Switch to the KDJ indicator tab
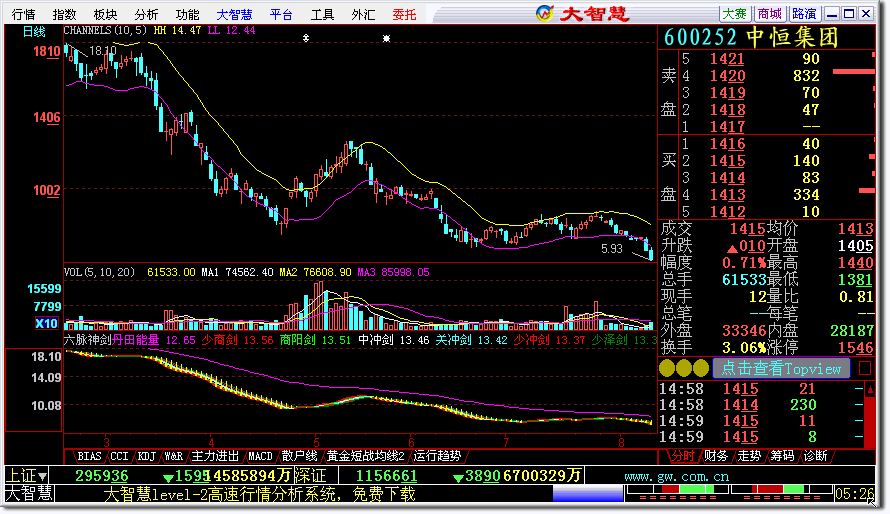 (x=146, y=456)
